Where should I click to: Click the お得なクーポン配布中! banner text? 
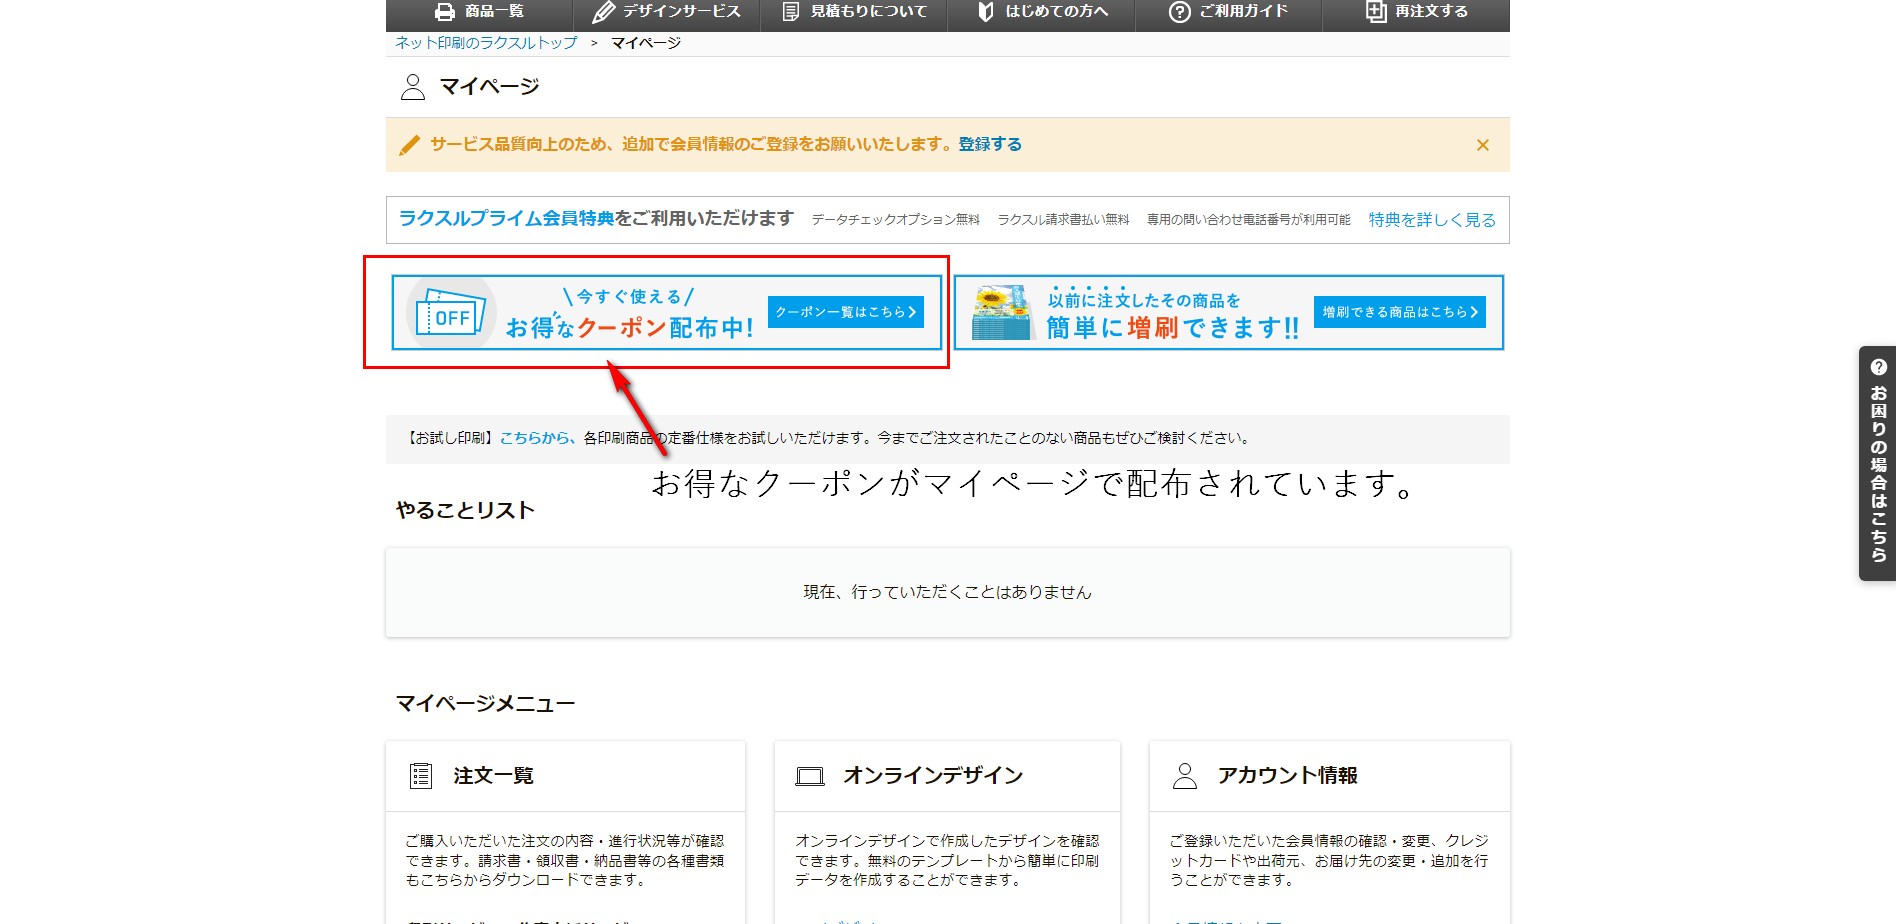(x=629, y=328)
